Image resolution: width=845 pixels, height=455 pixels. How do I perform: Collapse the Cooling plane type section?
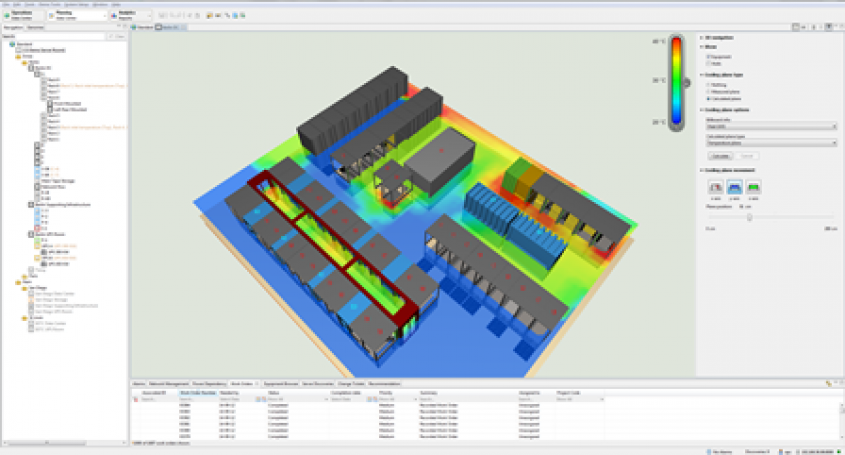click(702, 75)
